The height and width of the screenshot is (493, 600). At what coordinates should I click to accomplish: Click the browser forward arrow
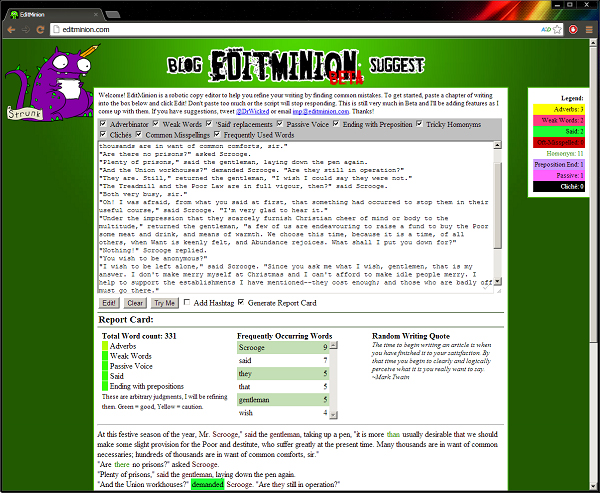click(x=26, y=29)
